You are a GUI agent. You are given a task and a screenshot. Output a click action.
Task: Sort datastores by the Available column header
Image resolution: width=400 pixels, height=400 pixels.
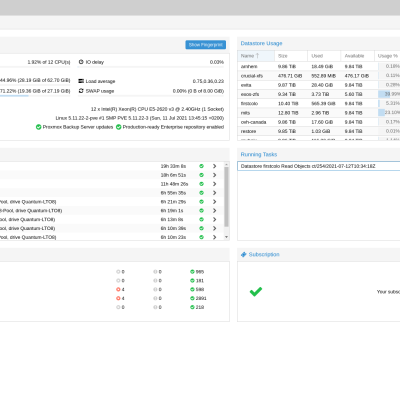357,56
